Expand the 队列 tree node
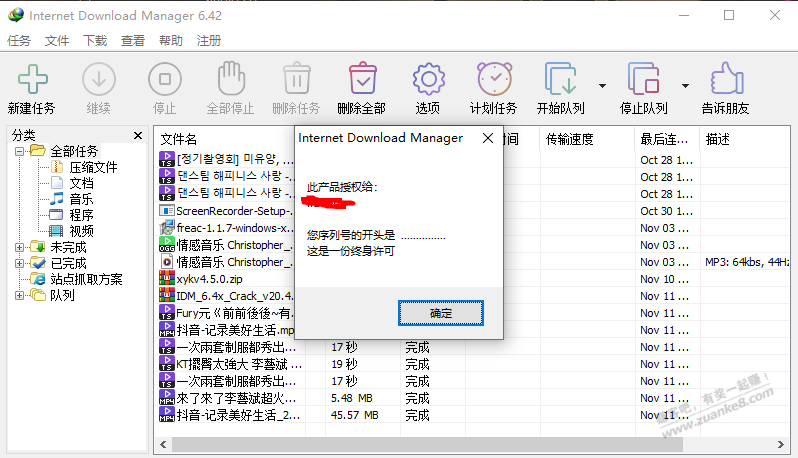Viewport: 798px width, 458px height. 20,295
